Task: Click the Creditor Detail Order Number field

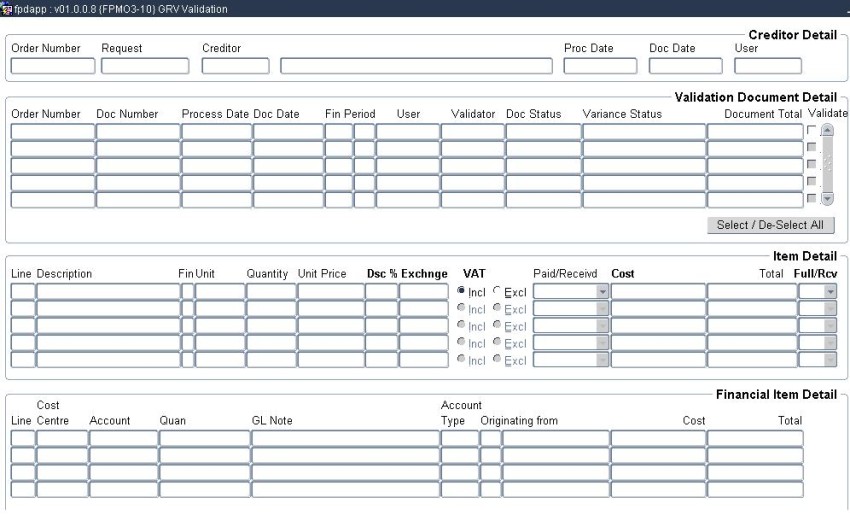Action: click(x=53, y=66)
